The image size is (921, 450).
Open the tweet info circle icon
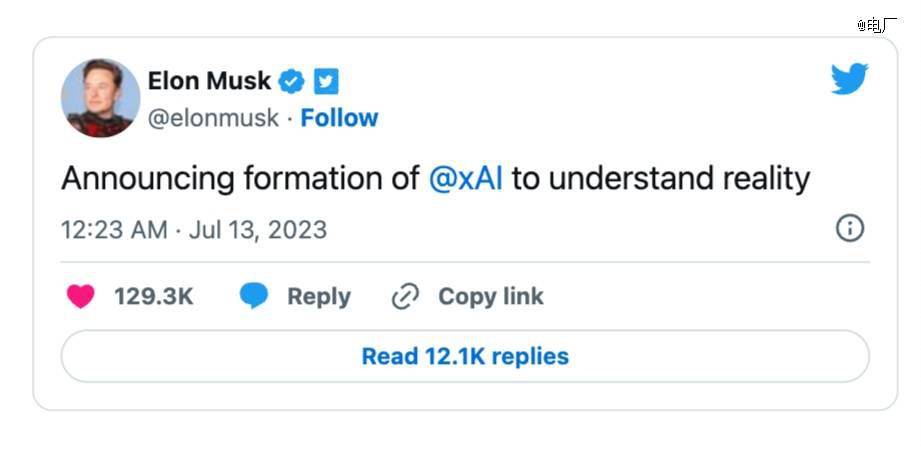849,229
